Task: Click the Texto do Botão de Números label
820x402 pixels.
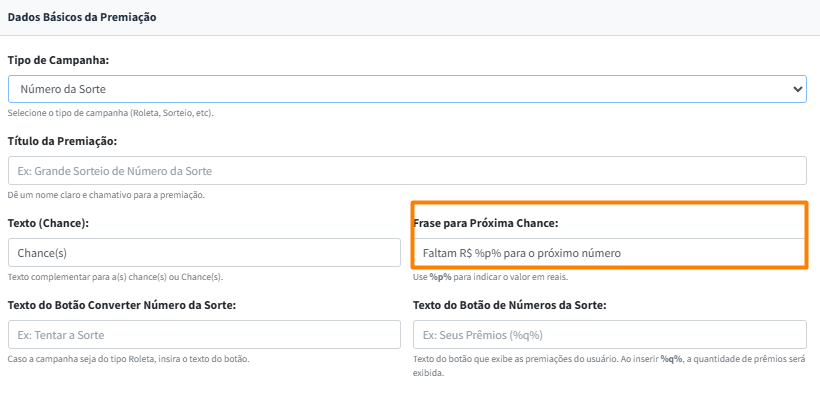Action: pyautogui.click(x=509, y=304)
